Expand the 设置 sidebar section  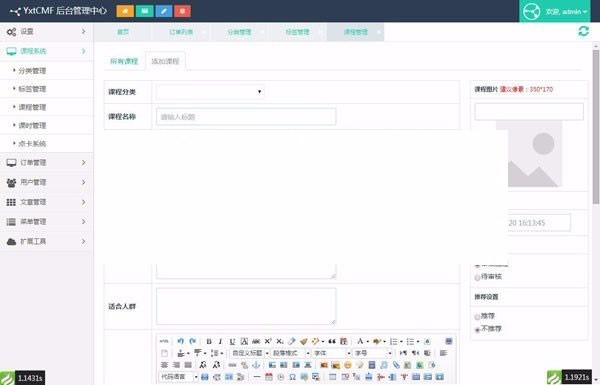pos(46,32)
